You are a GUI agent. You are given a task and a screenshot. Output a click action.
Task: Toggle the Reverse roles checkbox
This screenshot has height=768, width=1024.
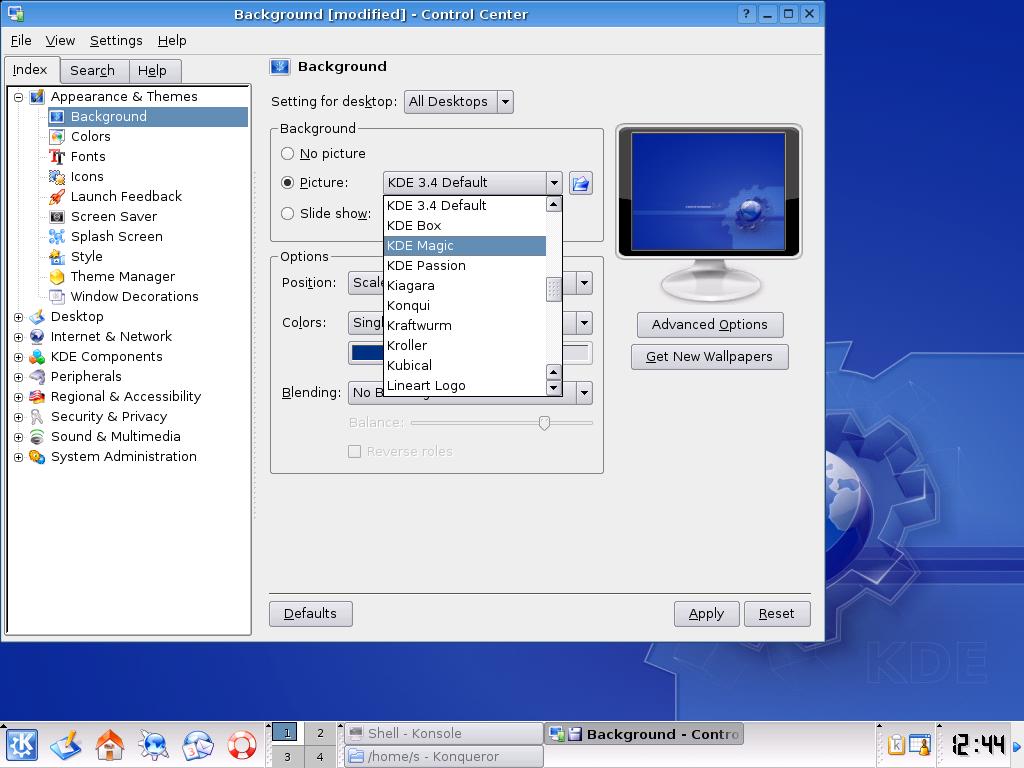click(x=355, y=451)
